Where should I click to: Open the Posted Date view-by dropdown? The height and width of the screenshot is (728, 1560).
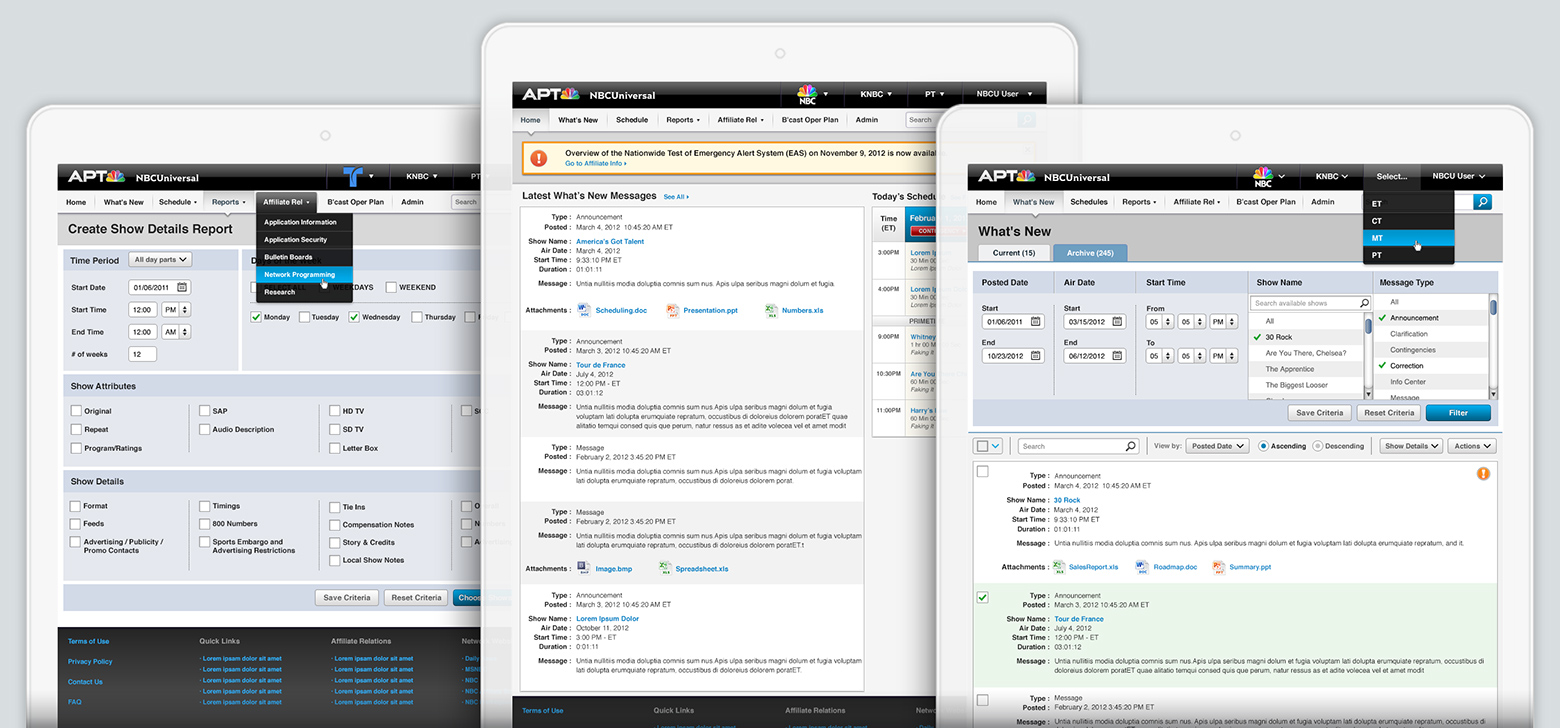pyautogui.click(x=1217, y=446)
